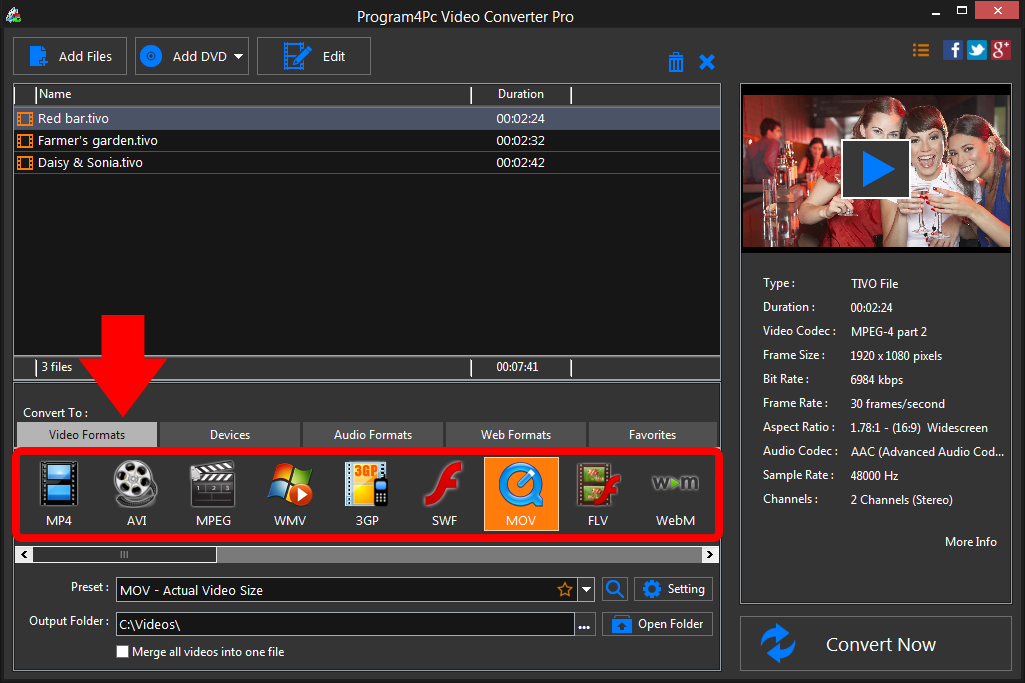1025x683 pixels.
Task: Open the Facebook share icon
Action: pos(952,50)
